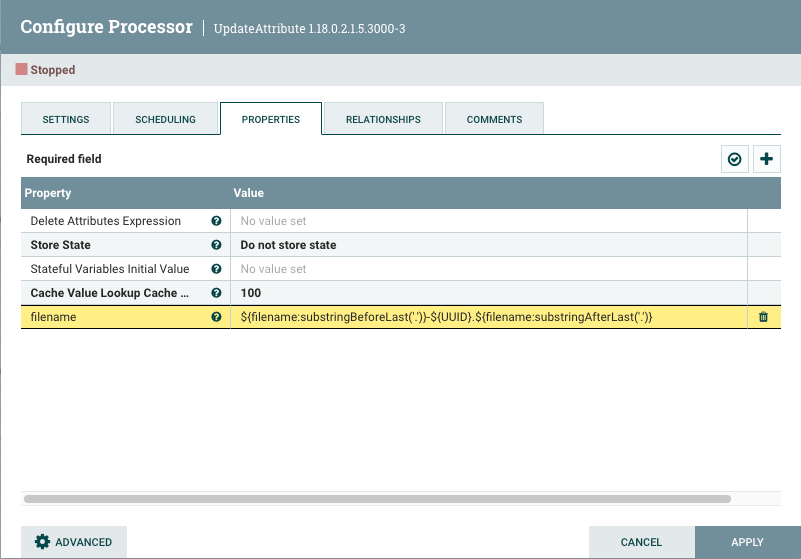Screen dimensions: 801x559
Task: Delete the filename property with trash icon
Action: (764, 317)
